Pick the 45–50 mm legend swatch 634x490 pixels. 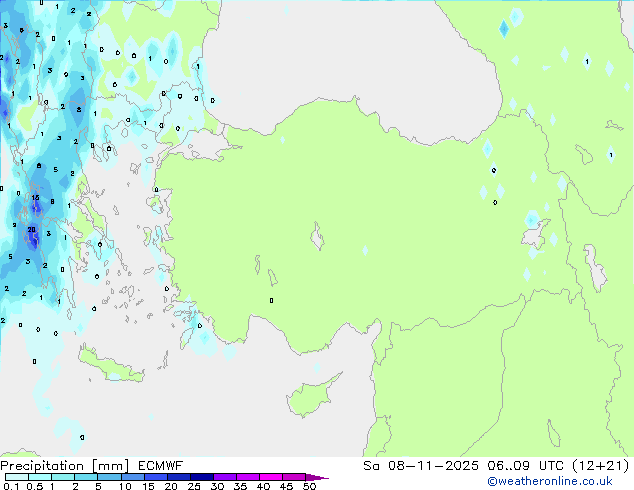click(x=294, y=477)
